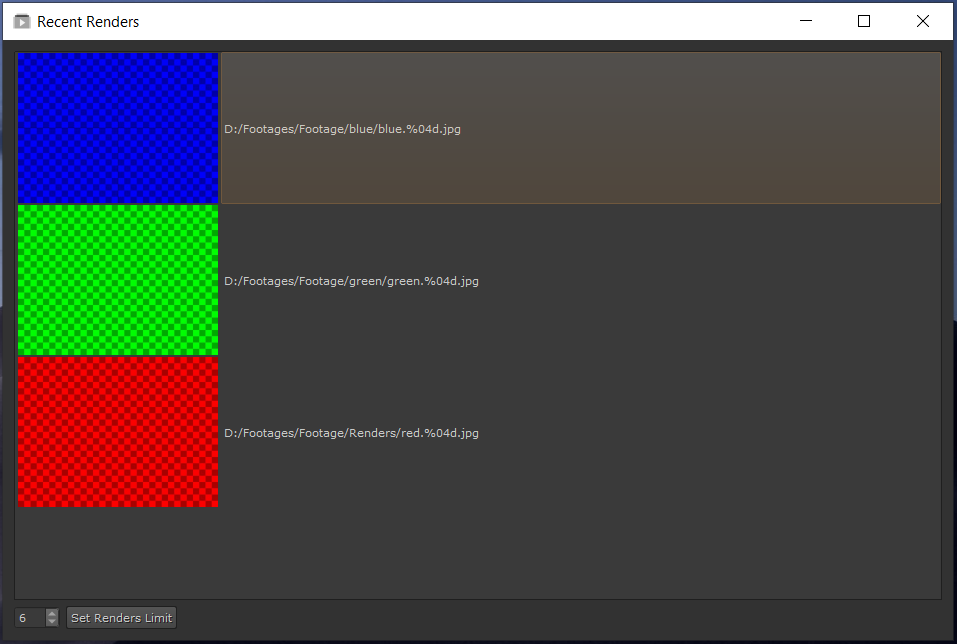The image size is (957, 644).
Task: Select the green checkerboard render thumbnail
Action: [117, 280]
